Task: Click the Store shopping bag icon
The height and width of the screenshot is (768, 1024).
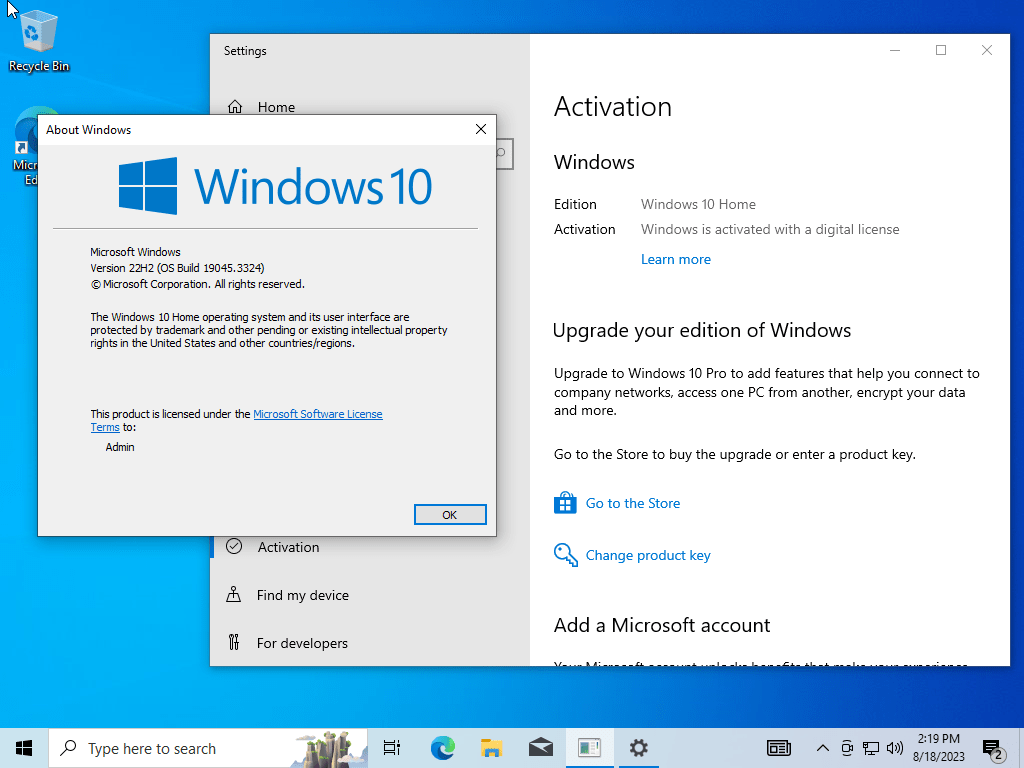Action: point(565,503)
